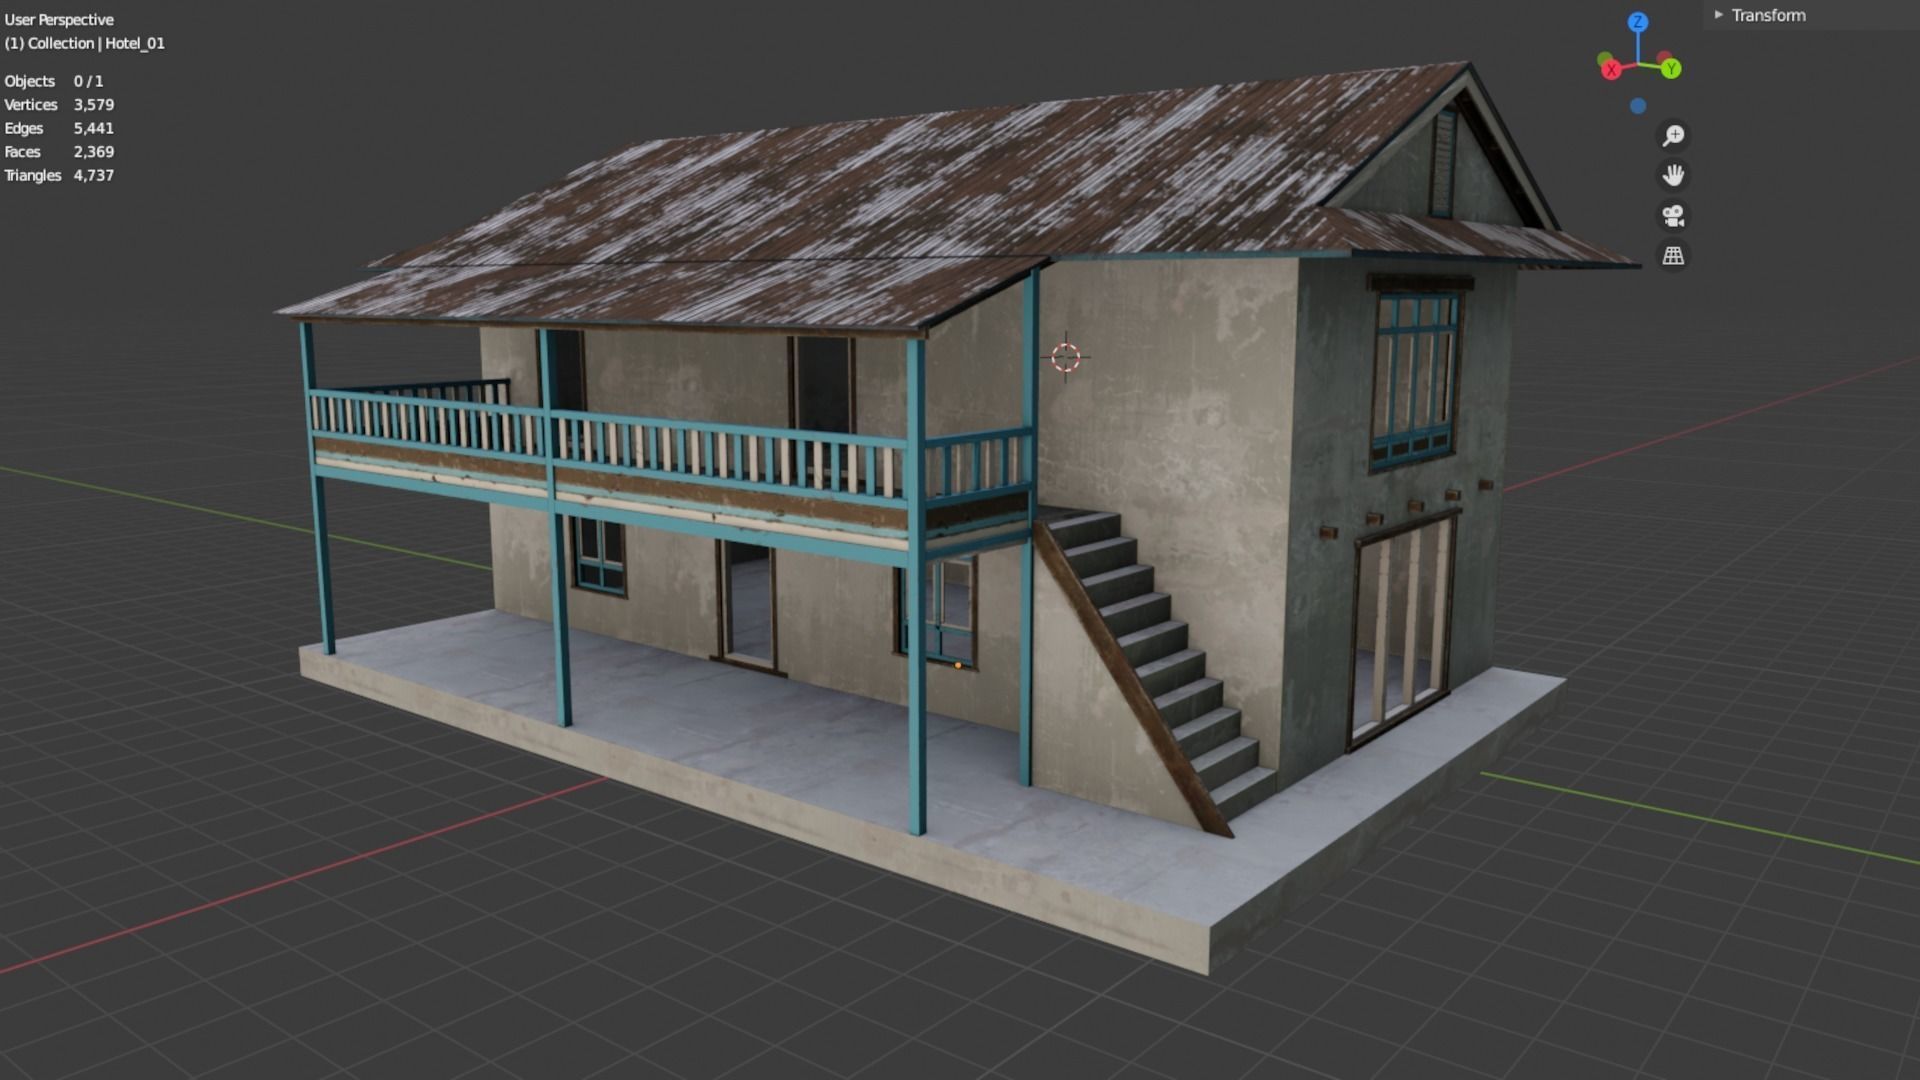
Task: Click the negative X dark red gizmo dot
Action: click(1664, 58)
